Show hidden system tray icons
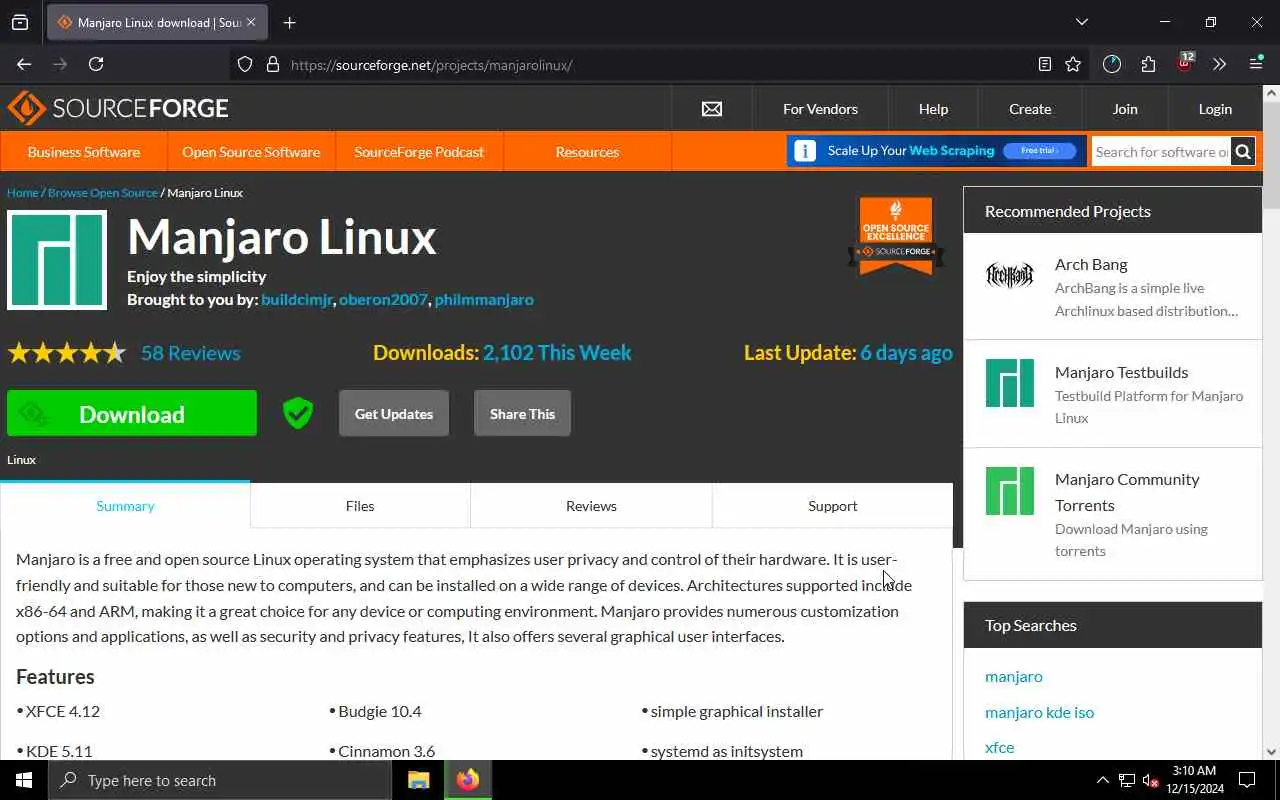Screen dimensions: 1280x800 point(1103,780)
